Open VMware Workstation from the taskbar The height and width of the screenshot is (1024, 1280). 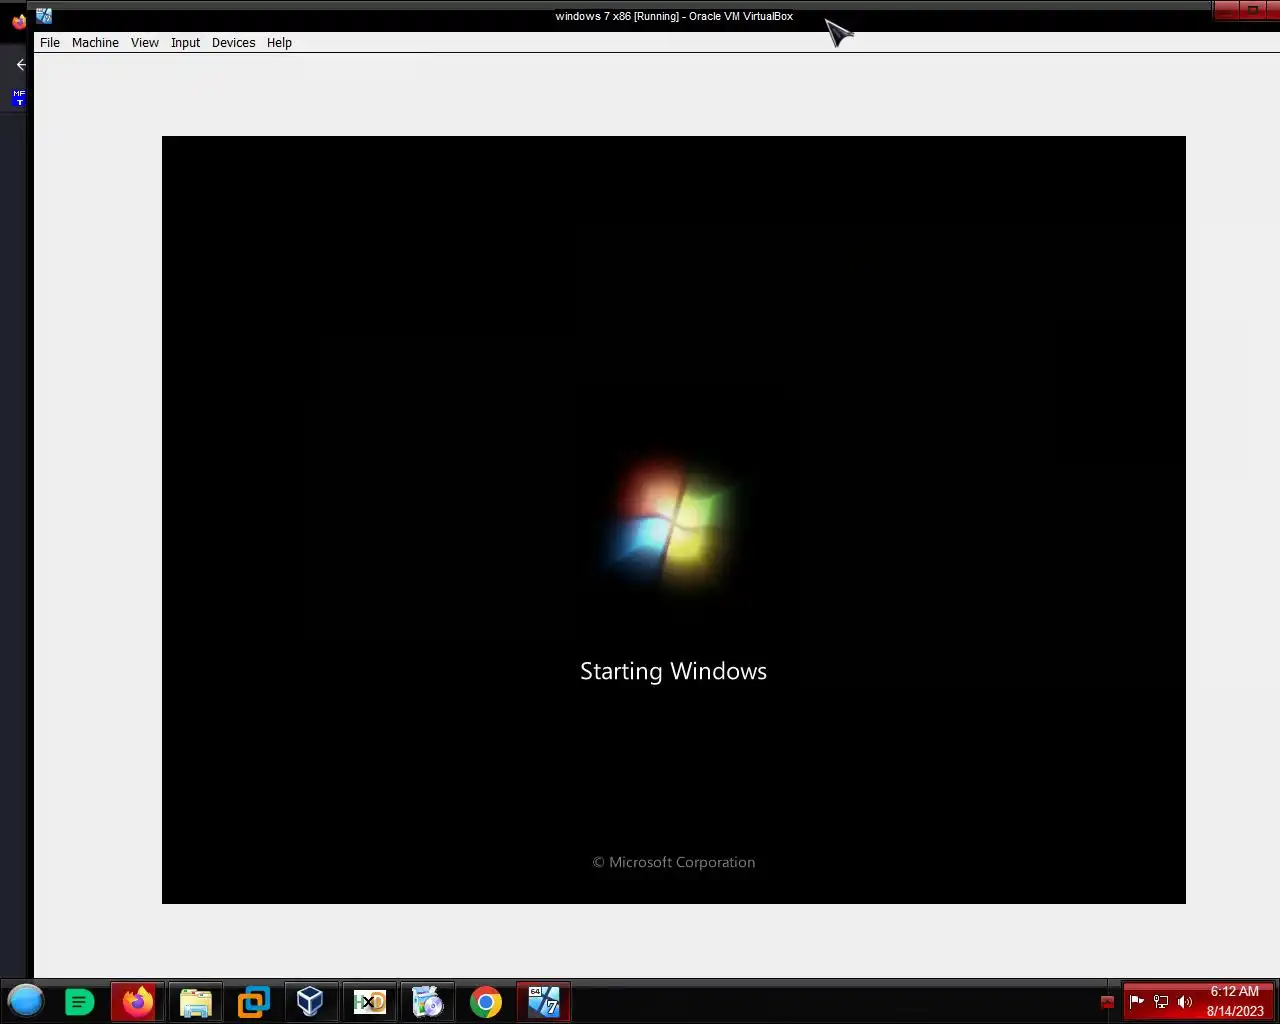(x=253, y=1002)
